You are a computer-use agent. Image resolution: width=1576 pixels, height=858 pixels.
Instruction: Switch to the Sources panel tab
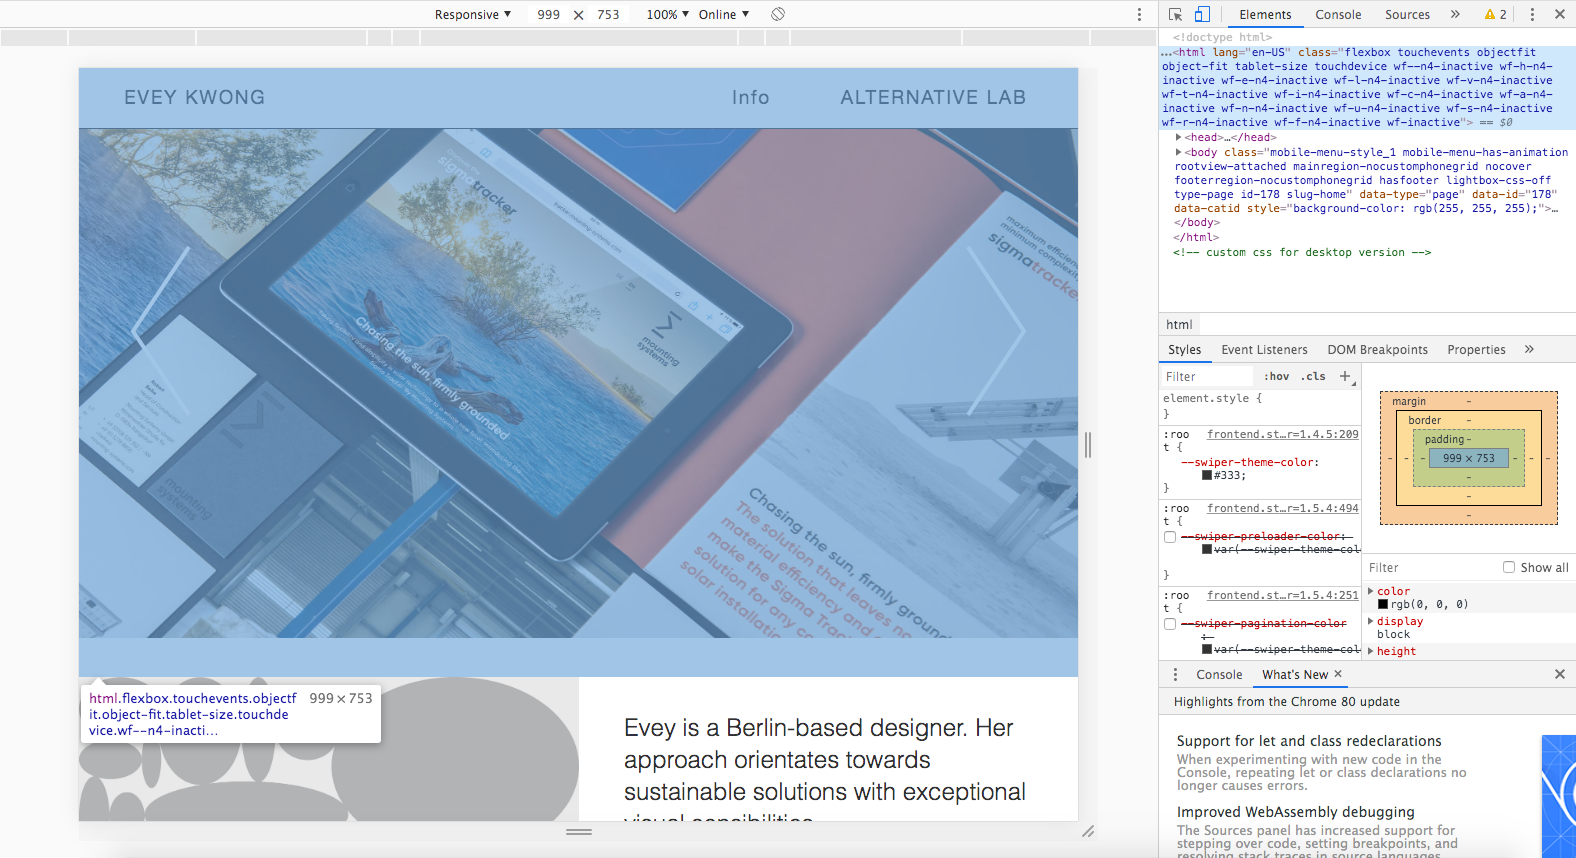(1407, 14)
